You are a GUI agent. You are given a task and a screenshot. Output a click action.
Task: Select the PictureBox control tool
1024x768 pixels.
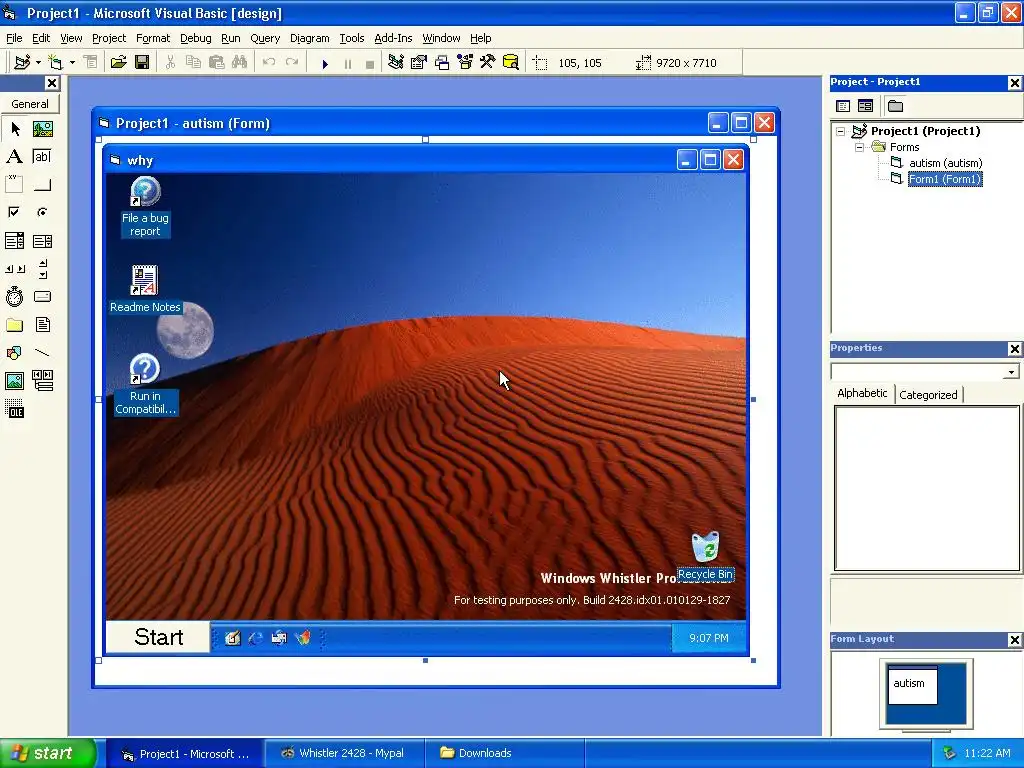coord(42,129)
